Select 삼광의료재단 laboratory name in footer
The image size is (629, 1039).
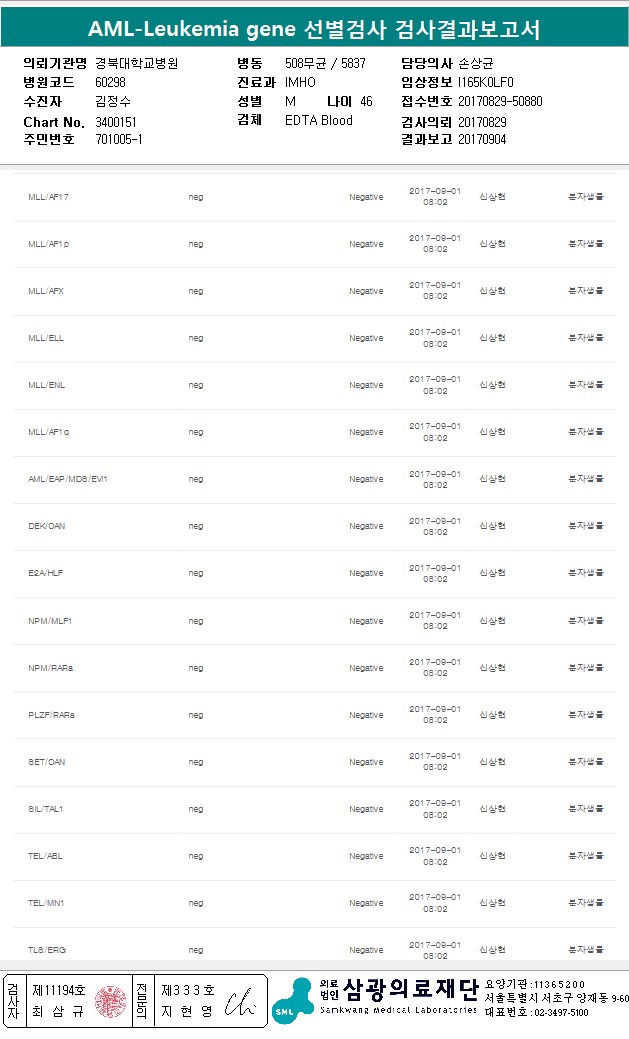click(410, 990)
